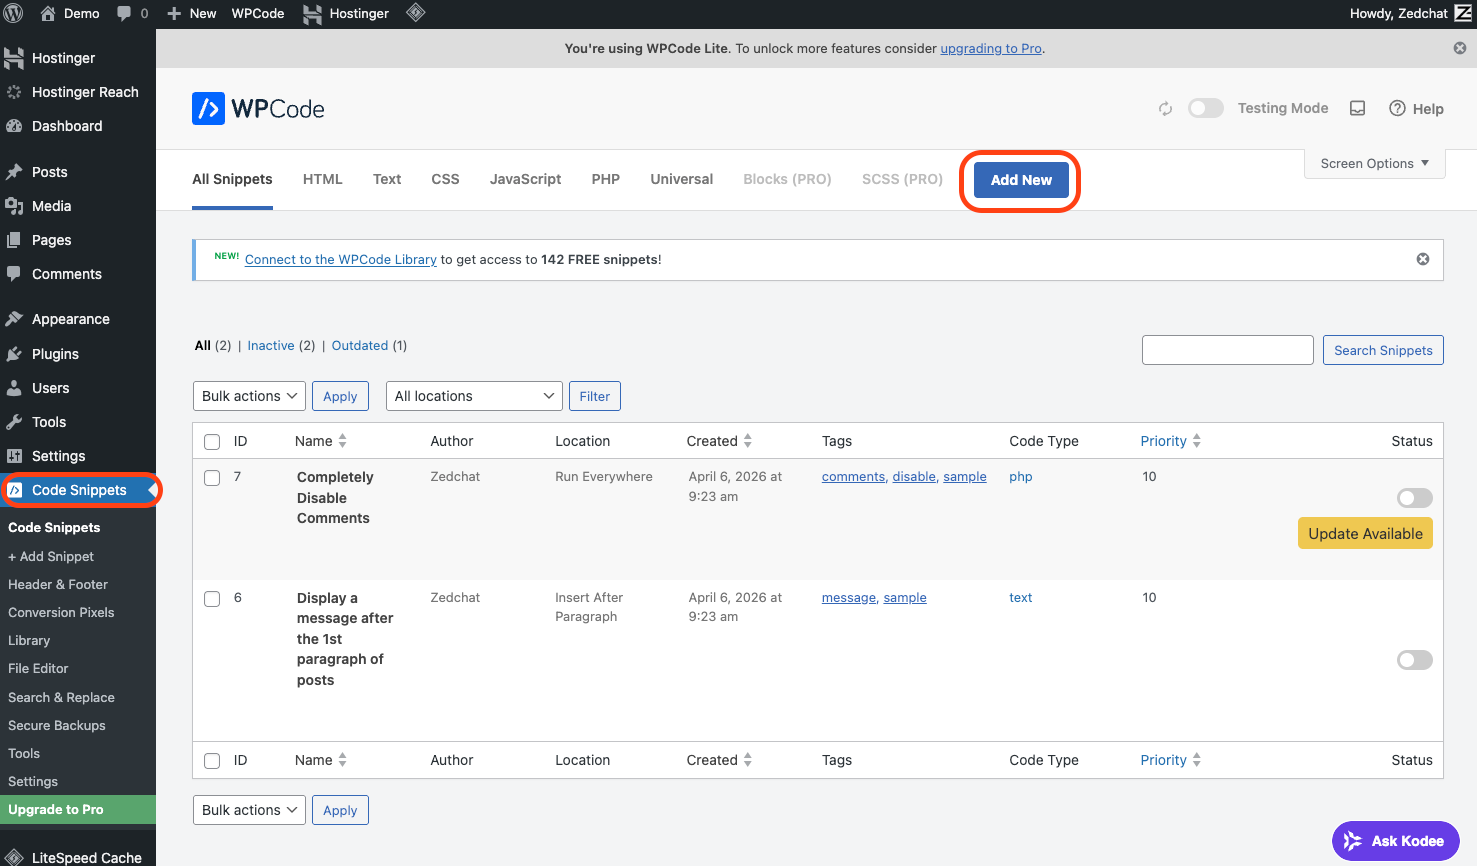Screen dimensions: 1477x866
Task: Open the All locations filter dropdown
Action: tap(473, 395)
